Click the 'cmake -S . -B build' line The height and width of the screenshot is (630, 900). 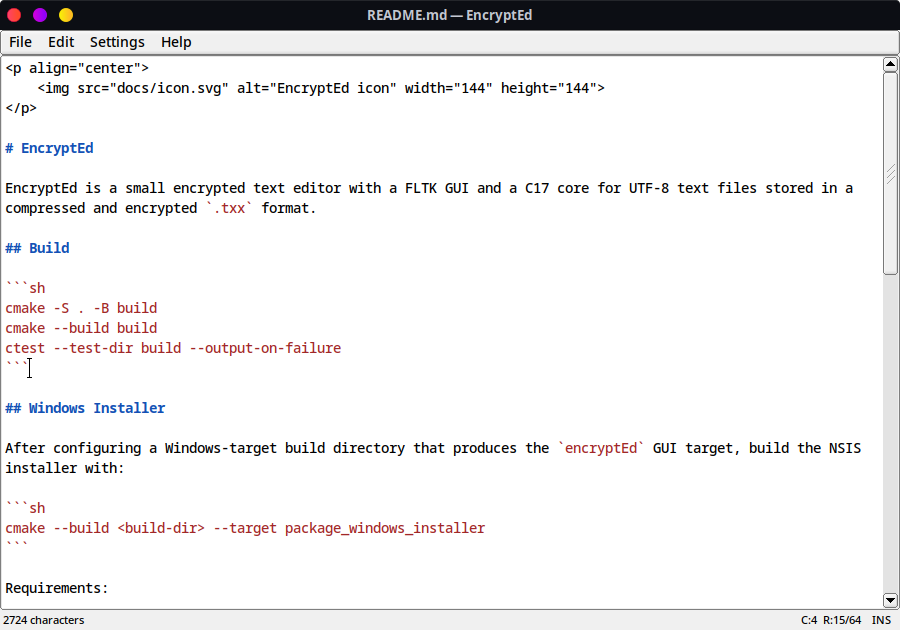(81, 308)
